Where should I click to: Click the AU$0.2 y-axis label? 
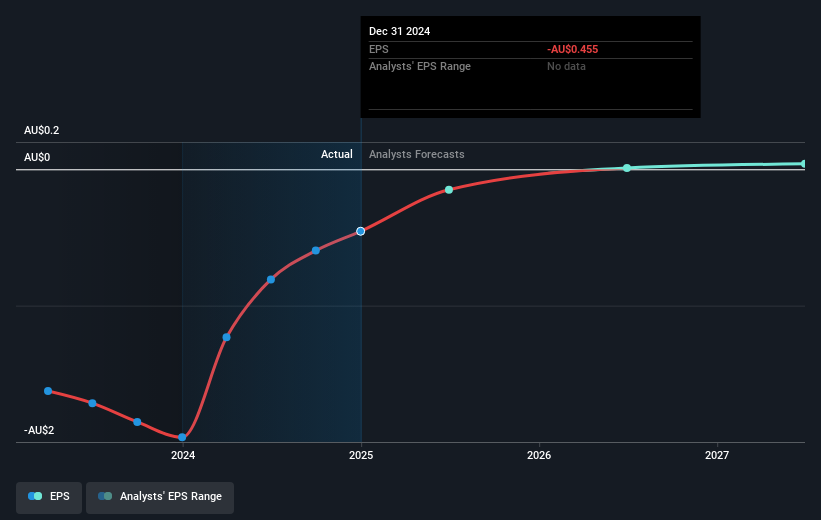(x=41, y=130)
